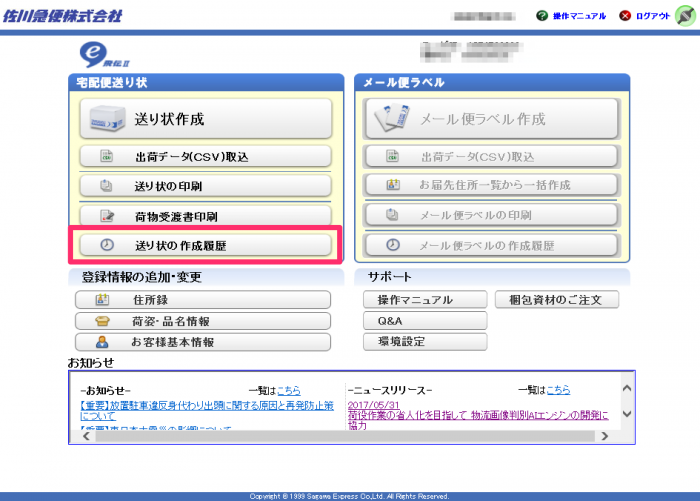The width and height of the screenshot is (700, 501).
Task: Click the red X logout icon
Action: (x=625, y=16)
